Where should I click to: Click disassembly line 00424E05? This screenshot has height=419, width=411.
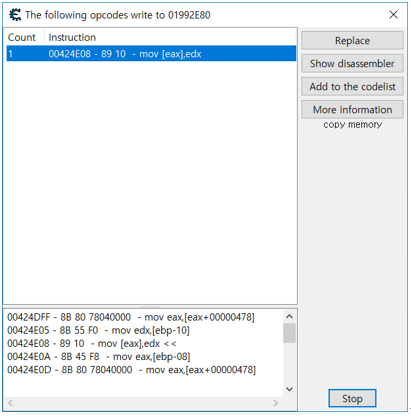tap(98, 330)
